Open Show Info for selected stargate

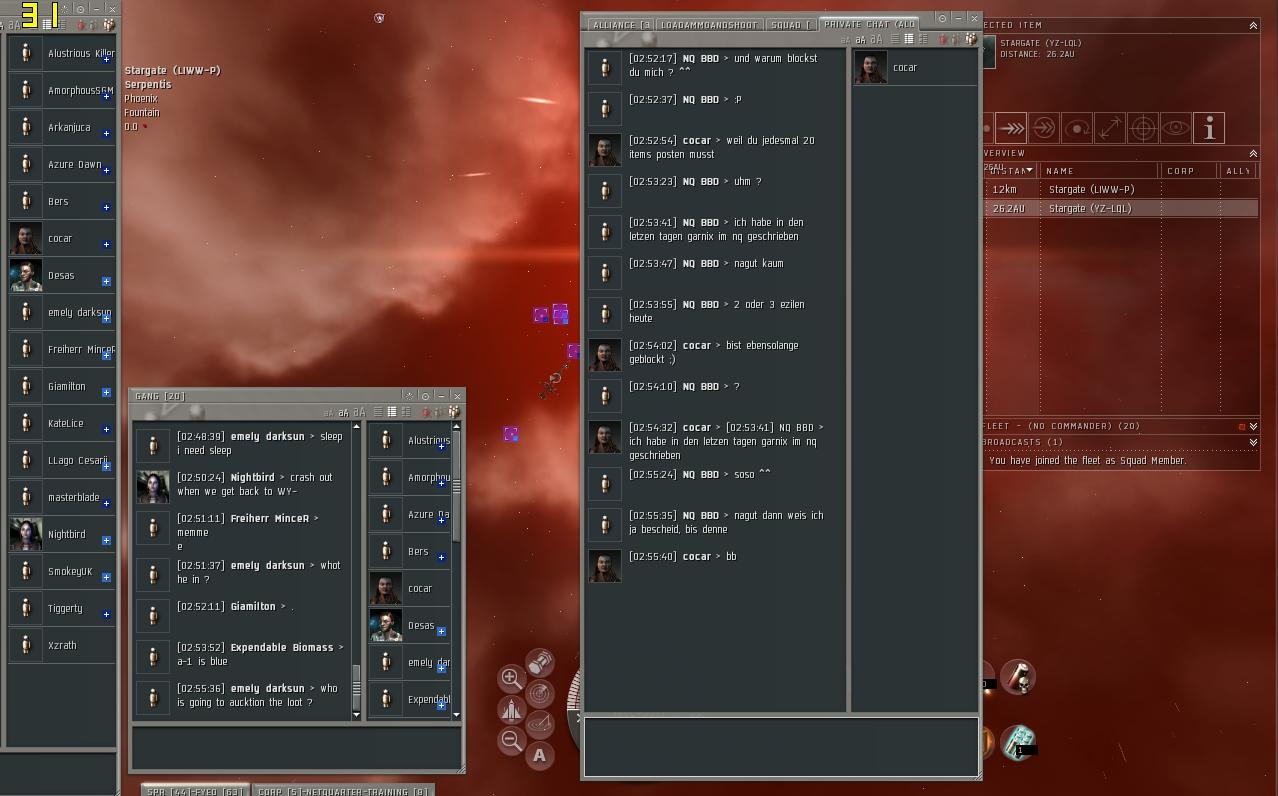(x=1209, y=128)
